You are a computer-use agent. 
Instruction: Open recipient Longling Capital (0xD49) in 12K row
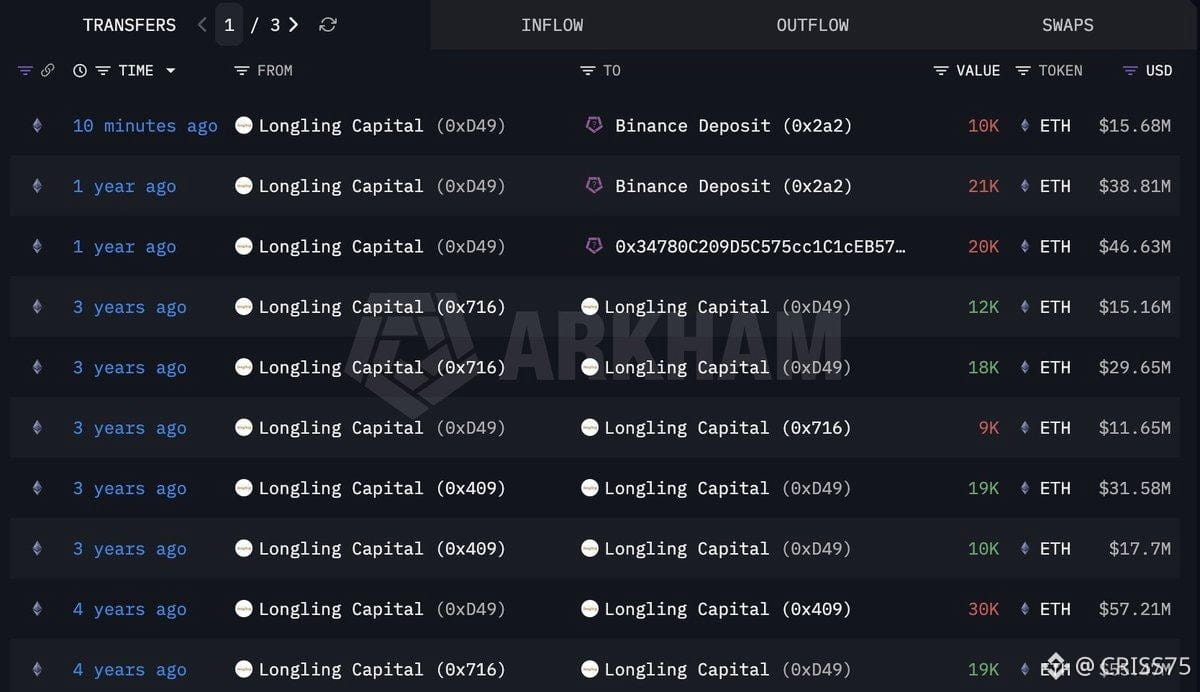click(x=728, y=307)
